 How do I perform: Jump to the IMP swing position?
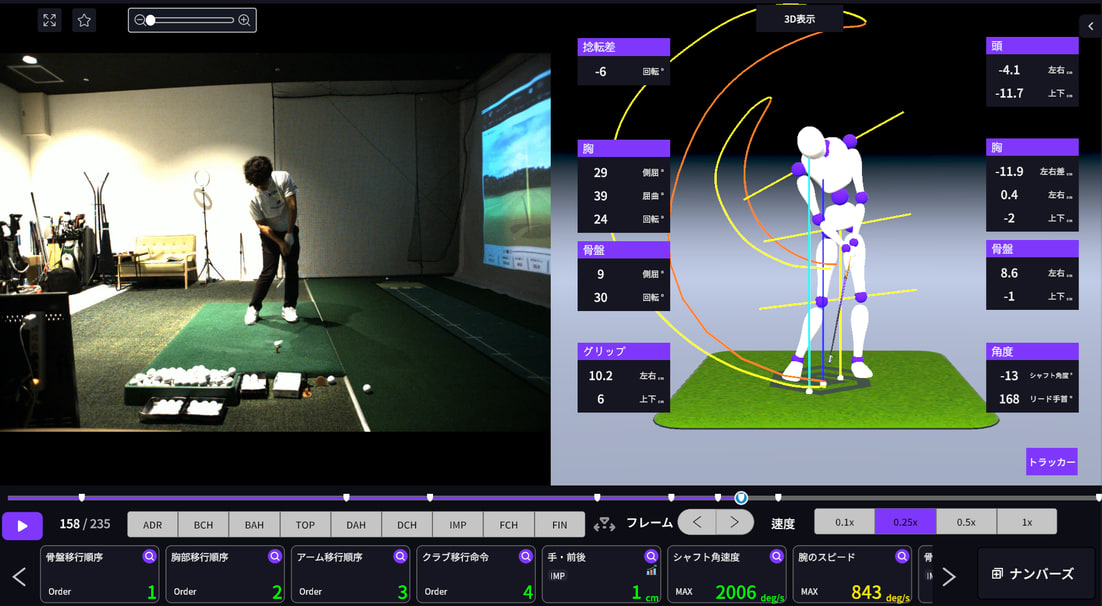458,524
